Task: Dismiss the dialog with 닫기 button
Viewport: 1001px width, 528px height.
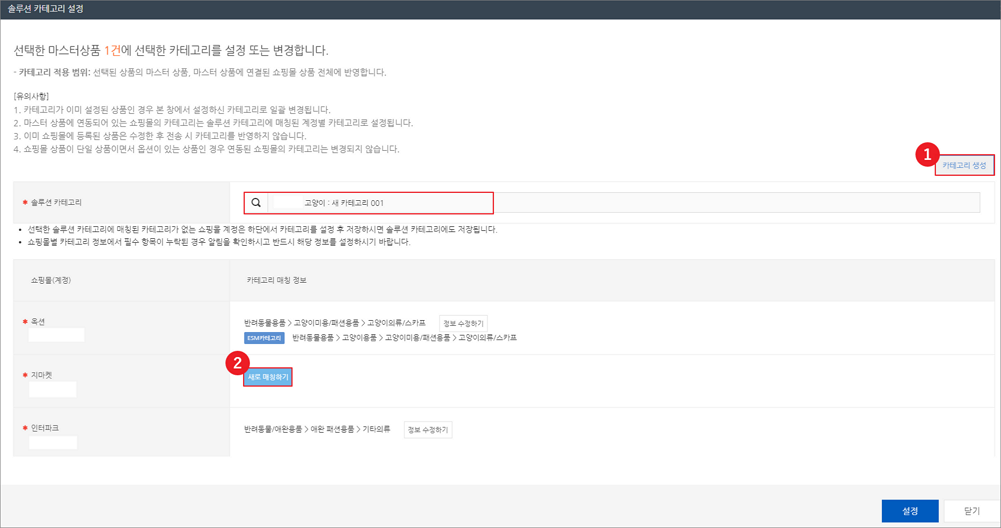Action: (x=972, y=511)
